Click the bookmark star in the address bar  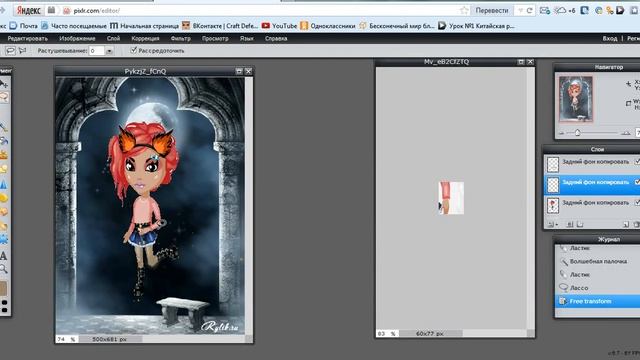click(464, 11)
